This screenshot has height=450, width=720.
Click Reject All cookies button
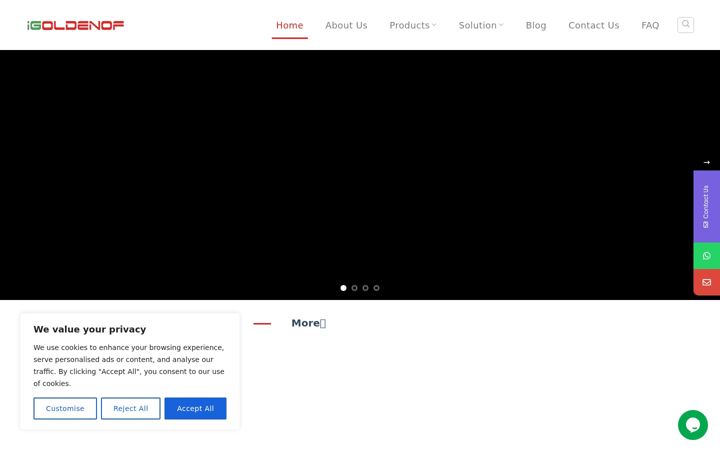[131, 408]
